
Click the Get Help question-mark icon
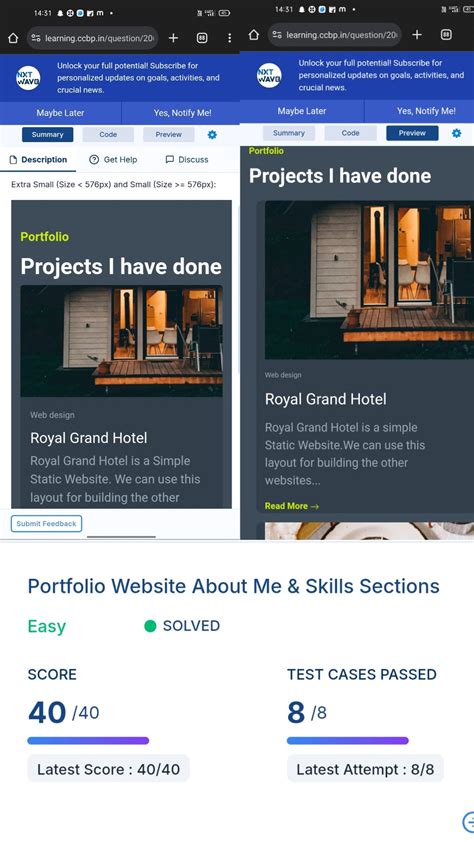point(94,159)
